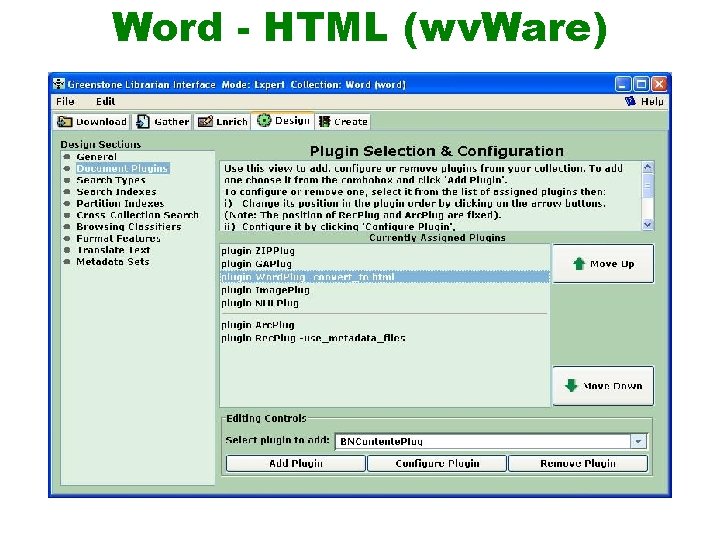Close the Greenstone Librarian Interface window
This screenshot has height=540, width=720.
pos(659,84)
